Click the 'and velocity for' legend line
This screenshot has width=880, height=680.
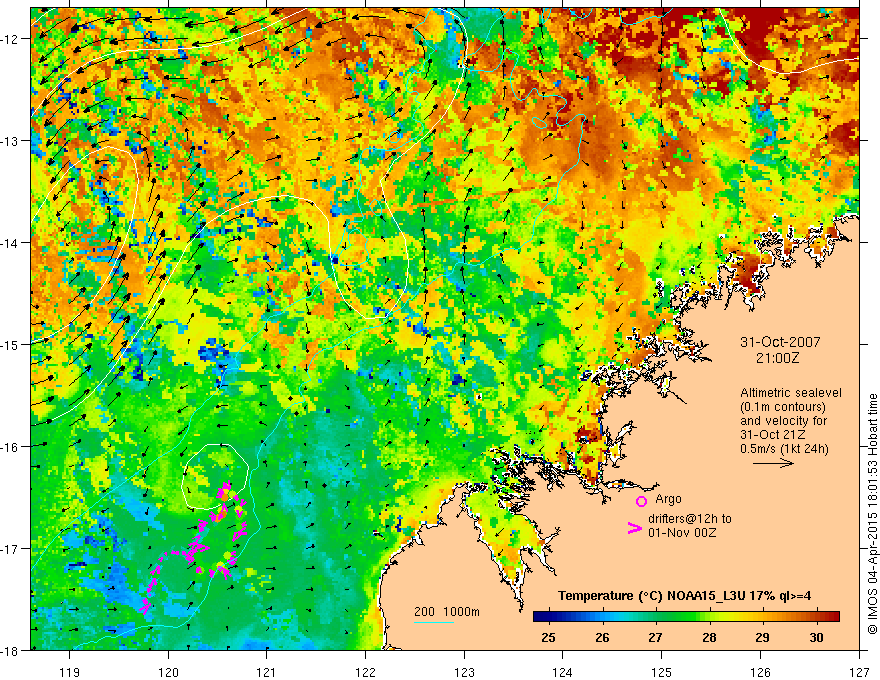click(x=783, y=421)
